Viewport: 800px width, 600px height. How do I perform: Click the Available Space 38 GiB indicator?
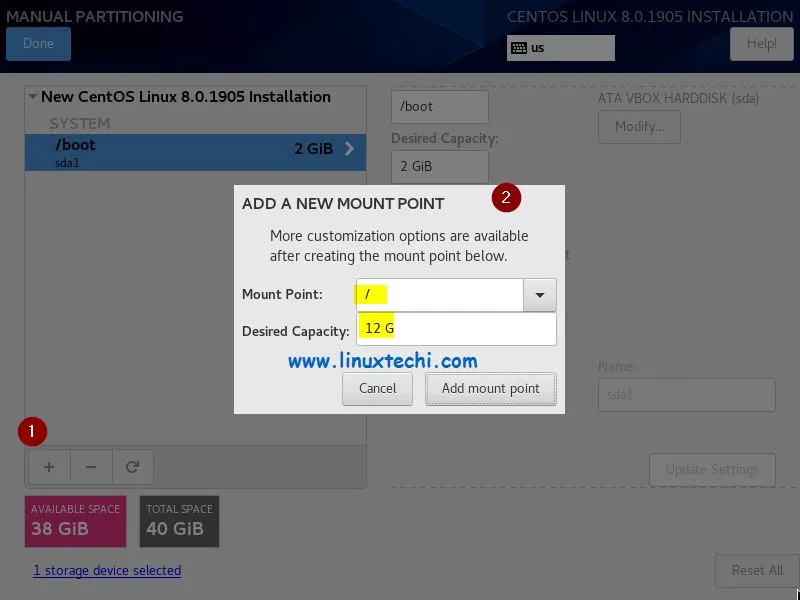(74, 521)
